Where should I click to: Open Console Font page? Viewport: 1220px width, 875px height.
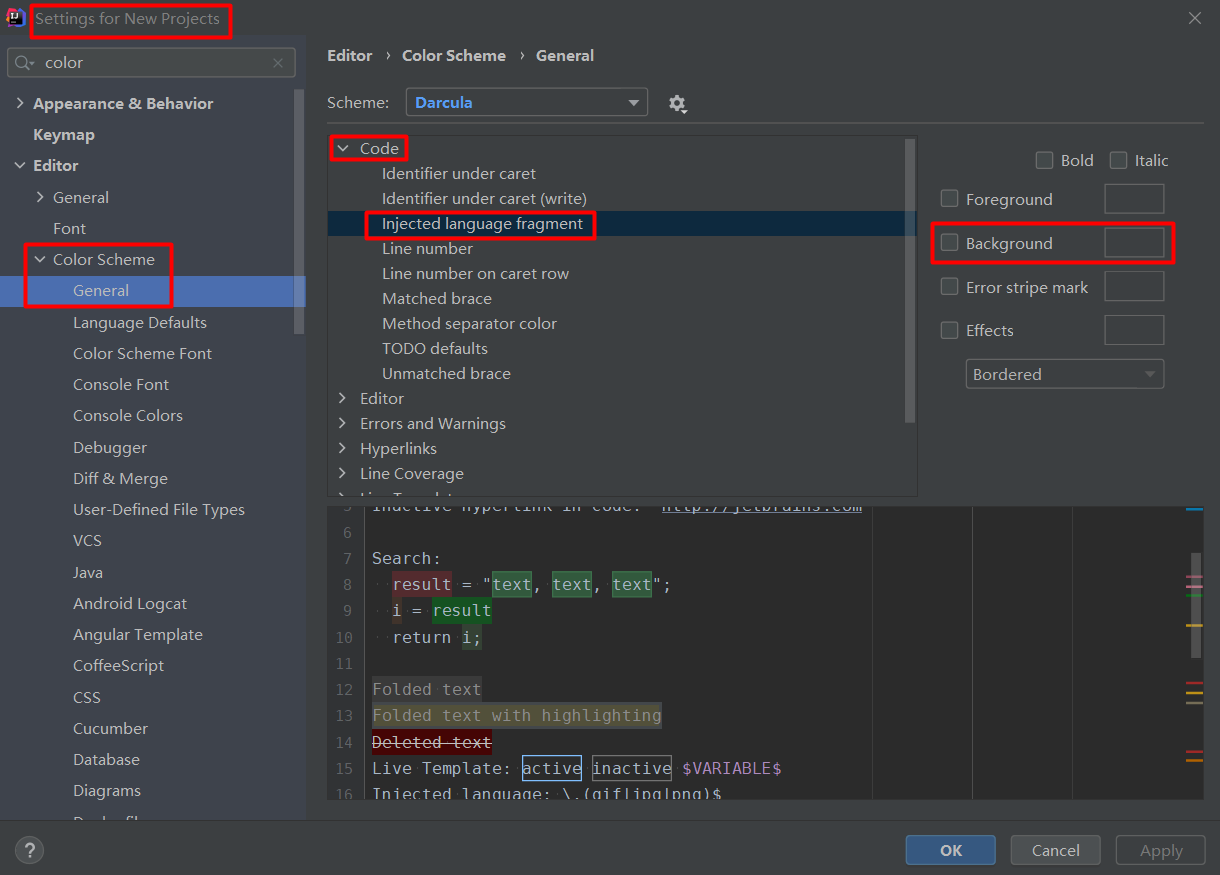(x=121, y=384)
